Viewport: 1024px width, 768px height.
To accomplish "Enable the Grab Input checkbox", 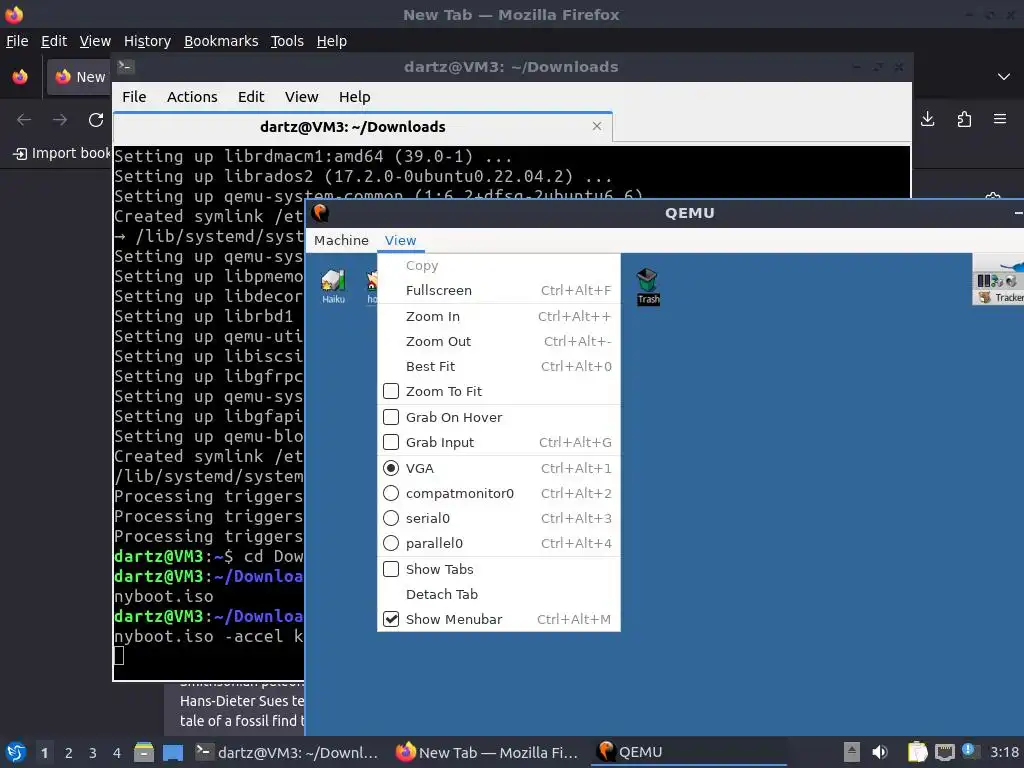I will pyautogui.click(x=391, y=442).
